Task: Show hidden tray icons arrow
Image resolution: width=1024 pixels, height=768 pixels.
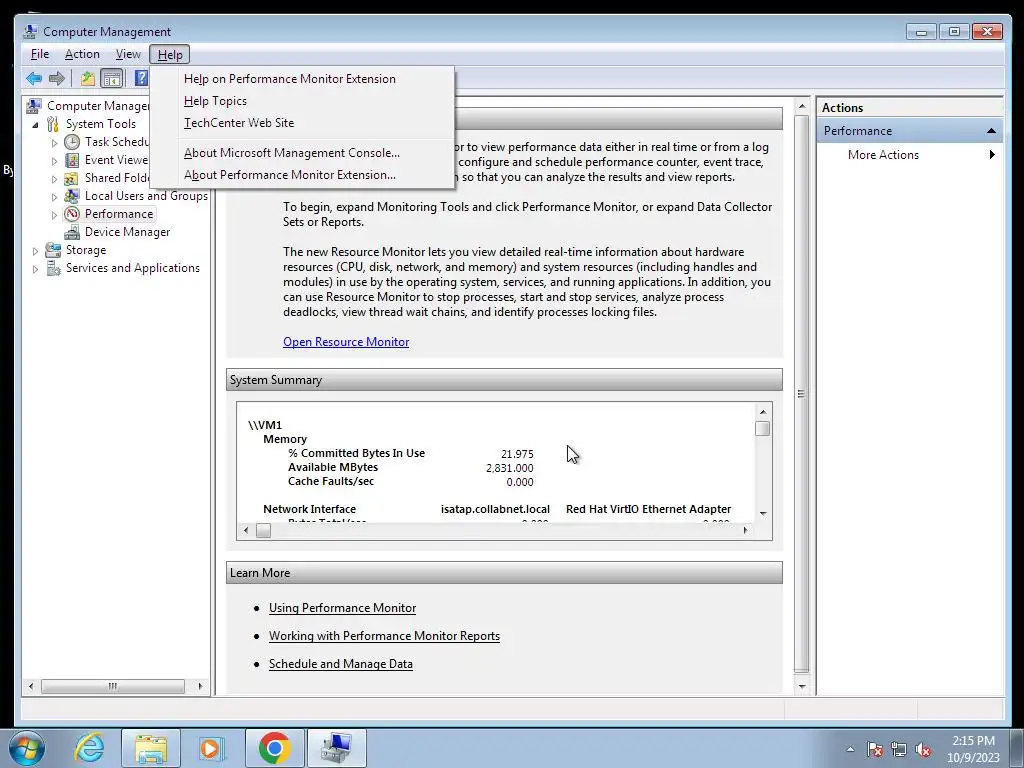Action: point(850,749)
